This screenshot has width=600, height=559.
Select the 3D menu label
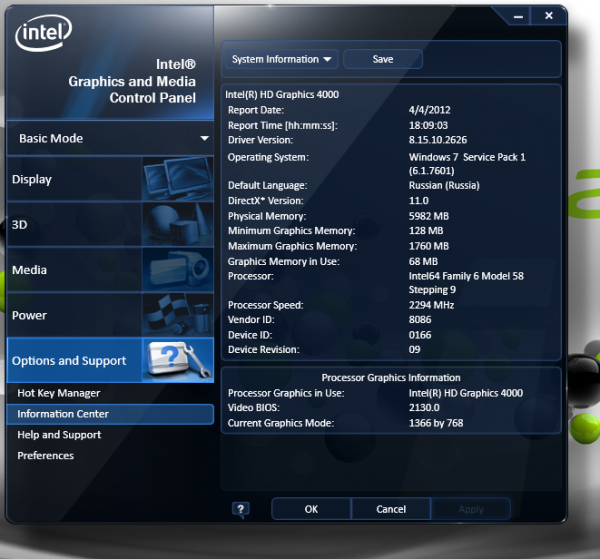point(20,225)
